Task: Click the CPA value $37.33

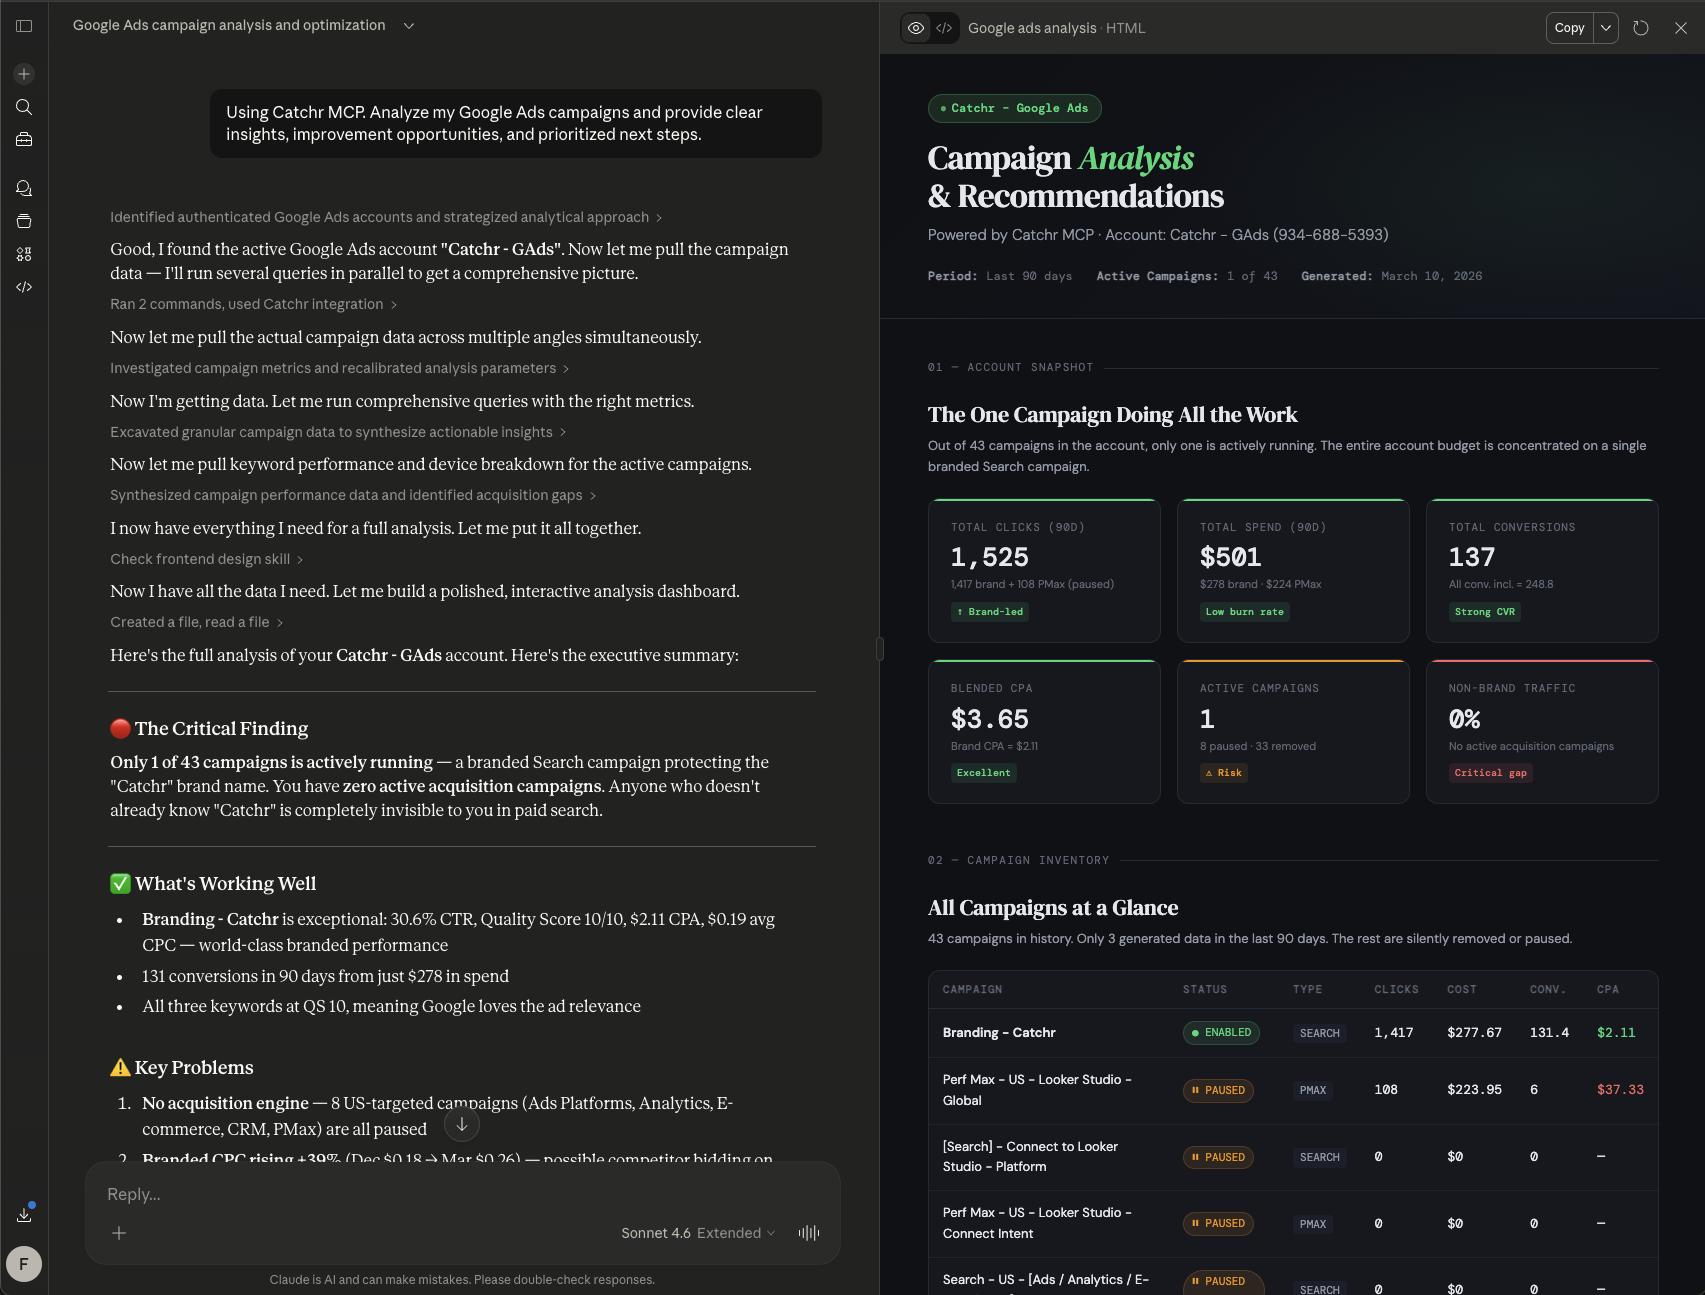Action: (x=1620, y=1090)
